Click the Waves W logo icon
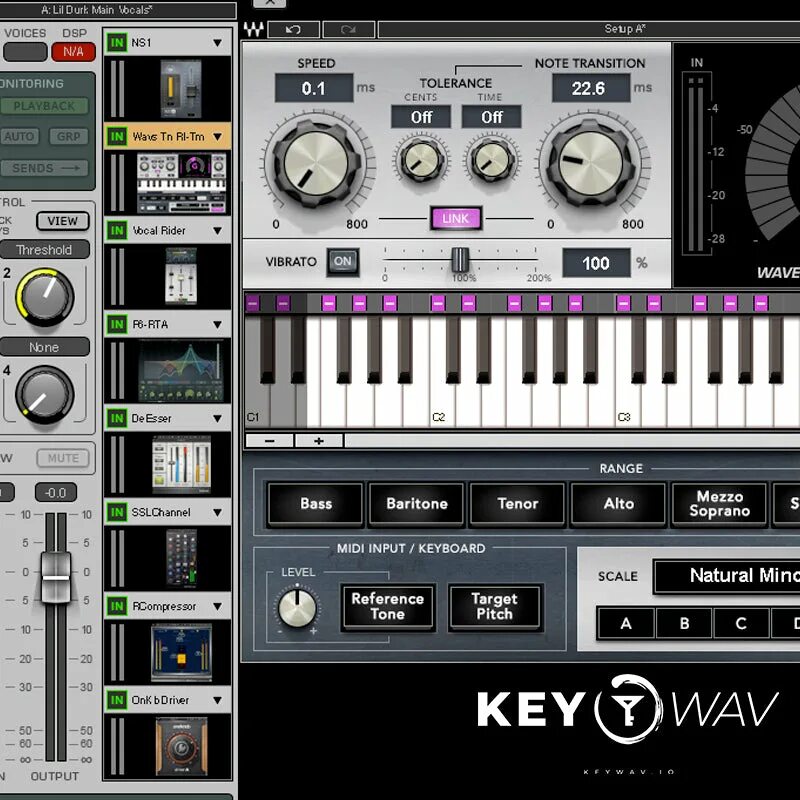 click(254, 30)
